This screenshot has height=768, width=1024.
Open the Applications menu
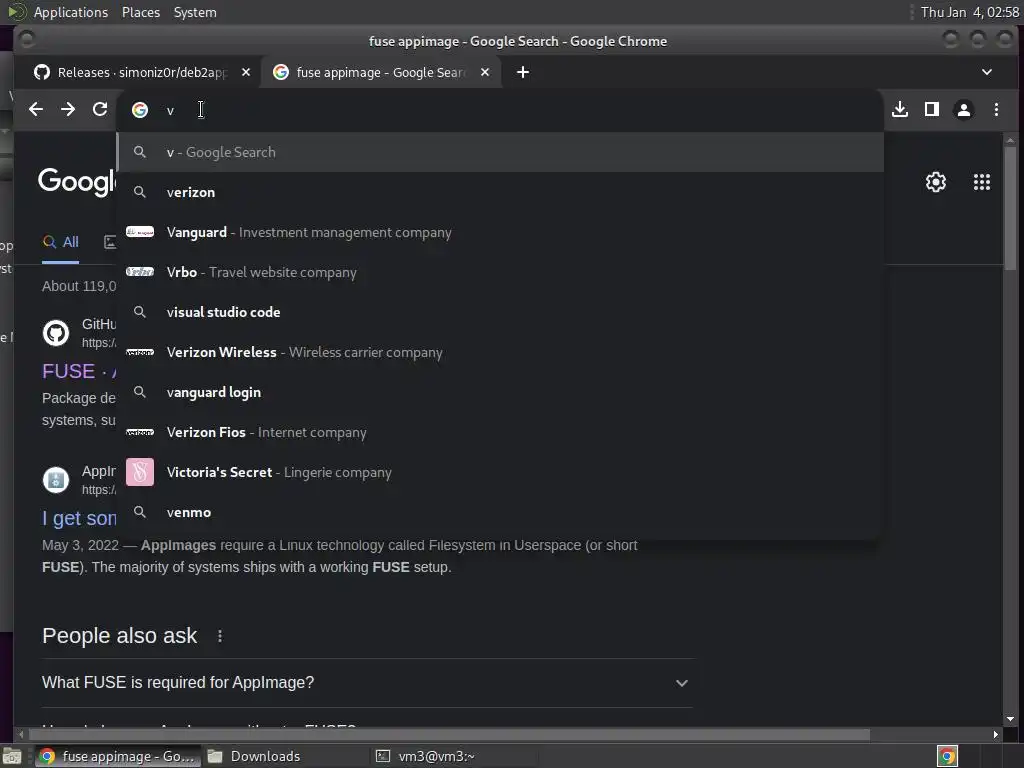pyautogui.click(x=71, y=12)
